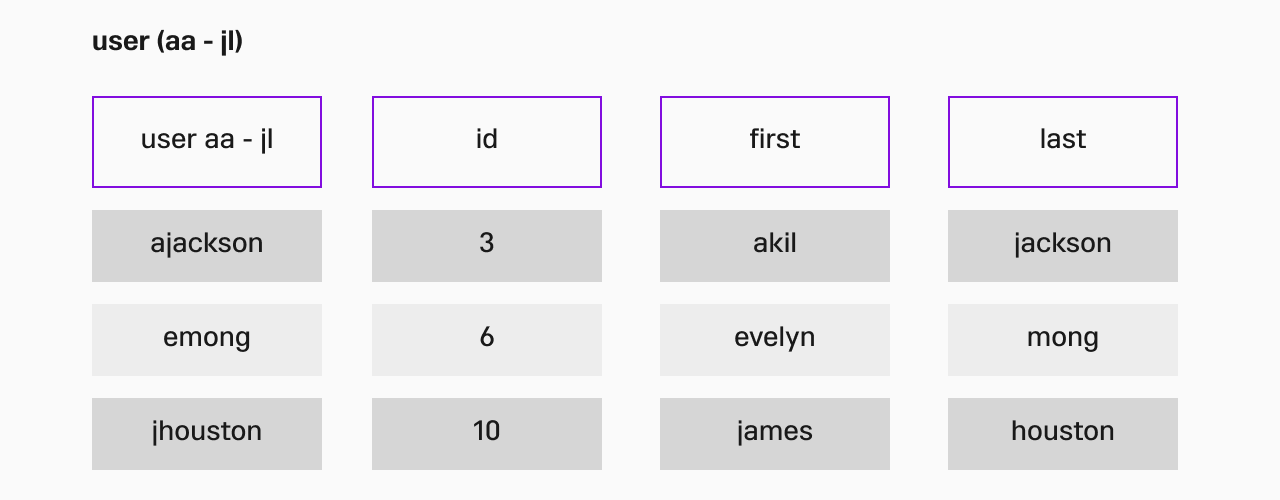This screenshot has height=500, width=1280.
Task: Click the last name cell mong
Action: (x=1063, y=340)
